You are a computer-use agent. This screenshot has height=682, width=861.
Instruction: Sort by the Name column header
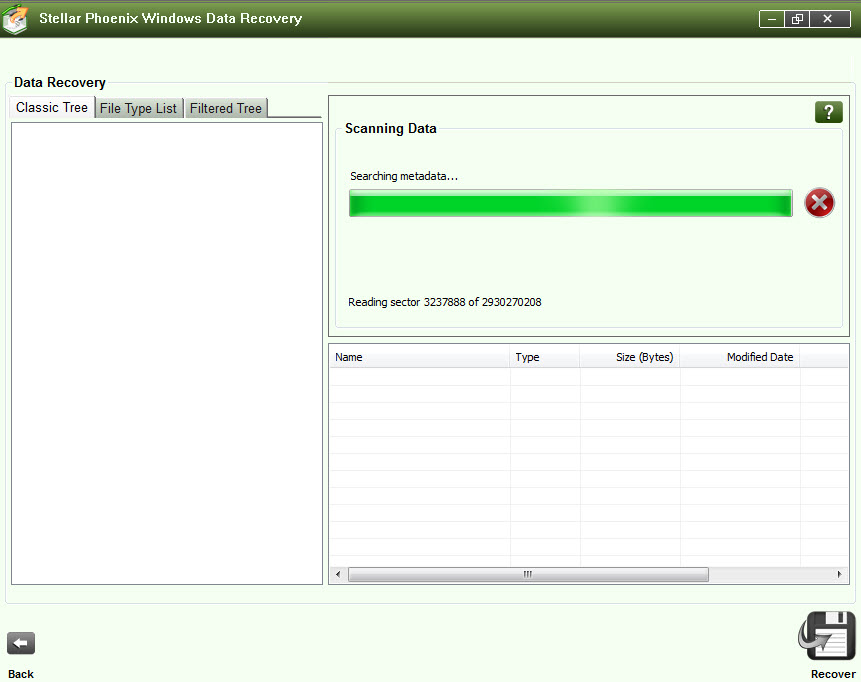420,357
